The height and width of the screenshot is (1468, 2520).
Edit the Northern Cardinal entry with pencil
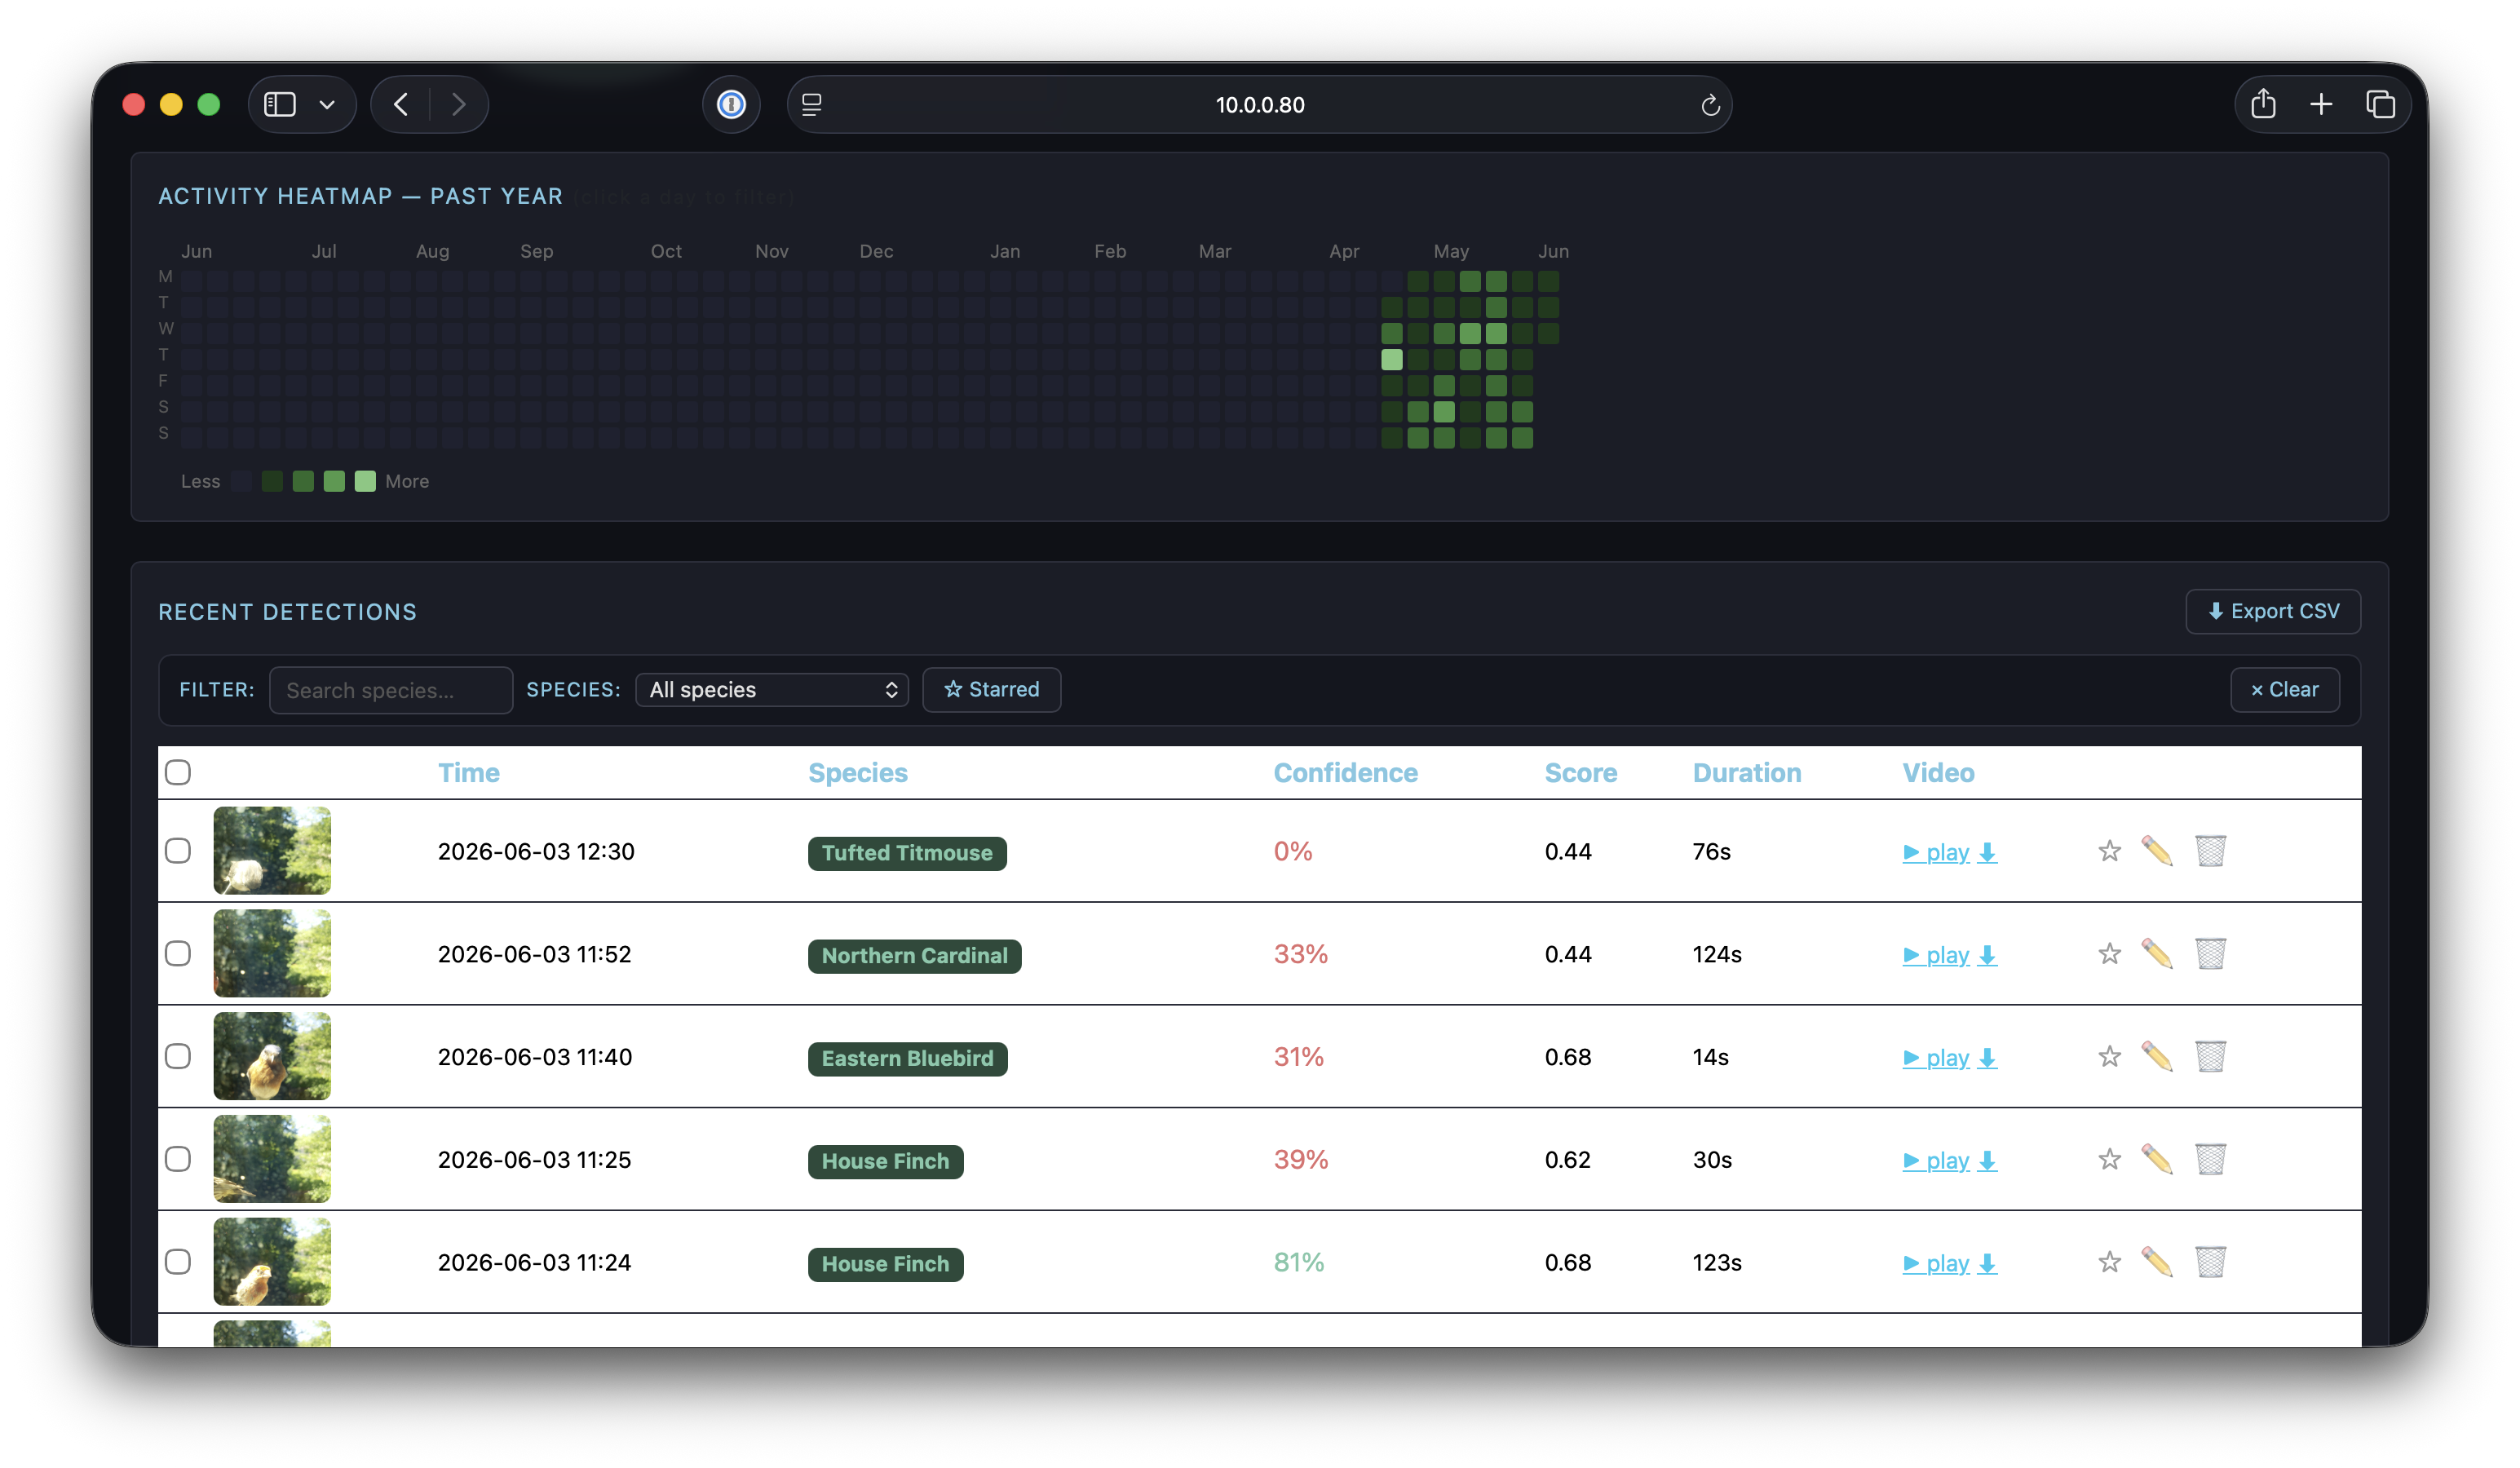coord(2157,954)
